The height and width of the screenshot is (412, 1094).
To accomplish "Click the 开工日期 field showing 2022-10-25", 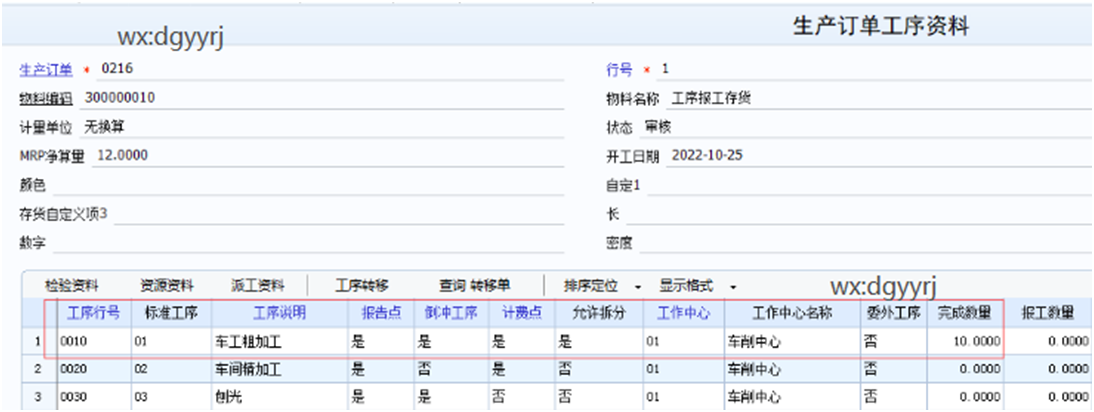I will (879, 157).
